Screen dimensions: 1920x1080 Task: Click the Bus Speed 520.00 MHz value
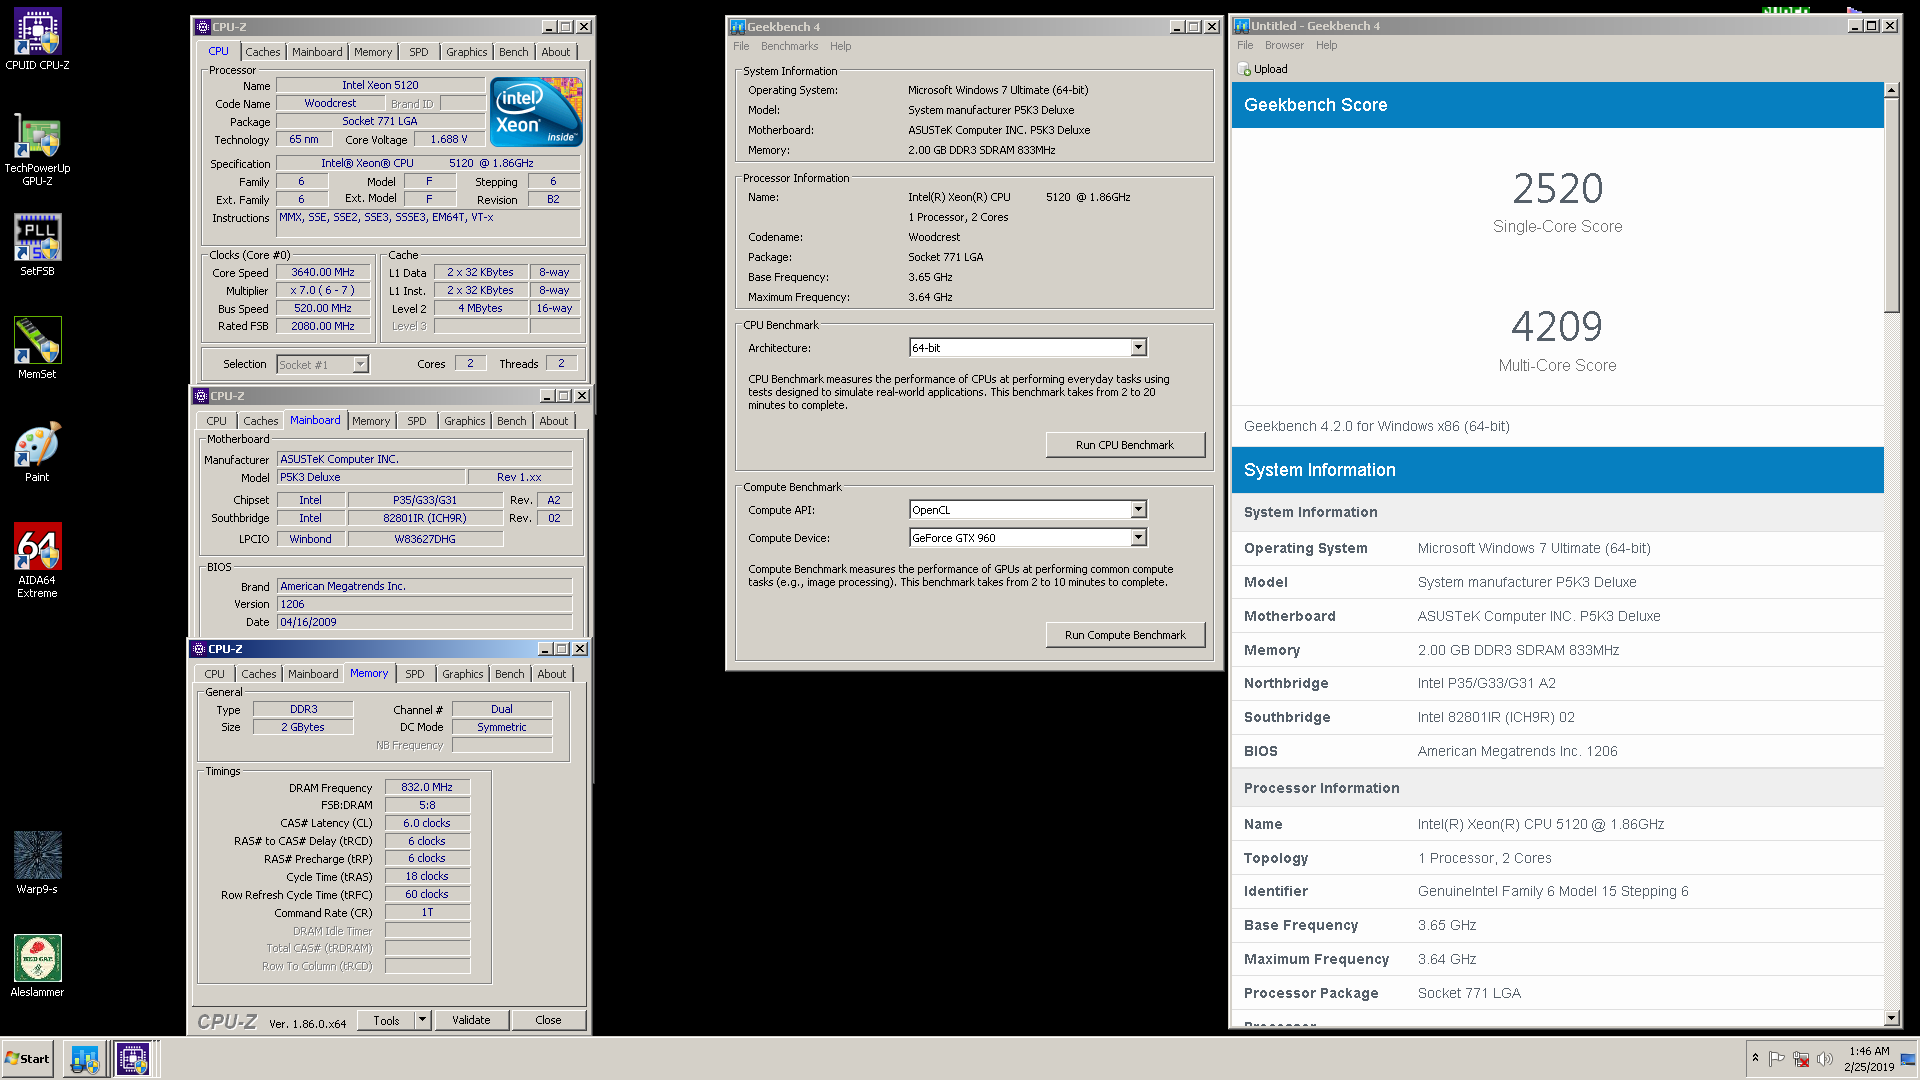pyautogui.click(x=323, y=308)
